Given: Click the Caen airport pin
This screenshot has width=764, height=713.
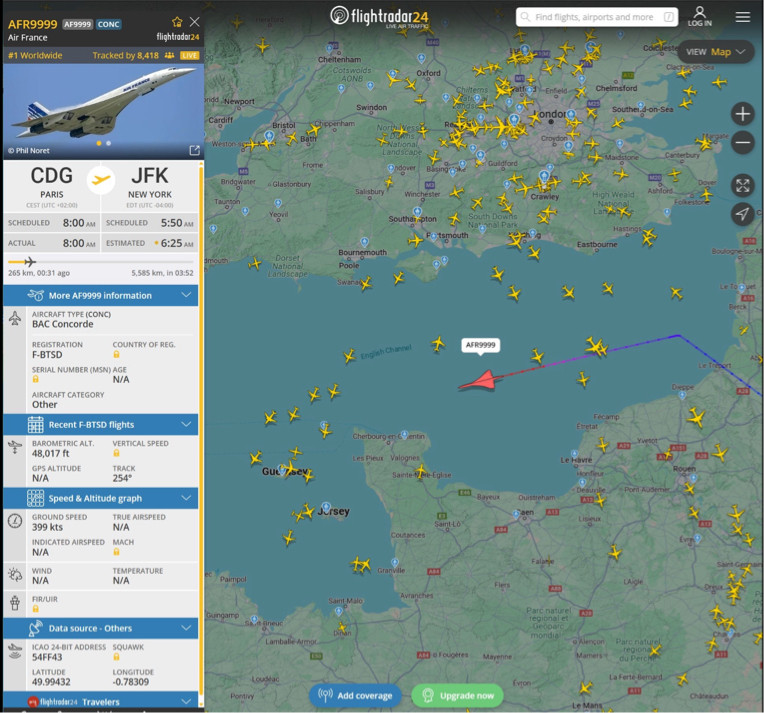Looking at the screenshot, I should pos(516,514).
